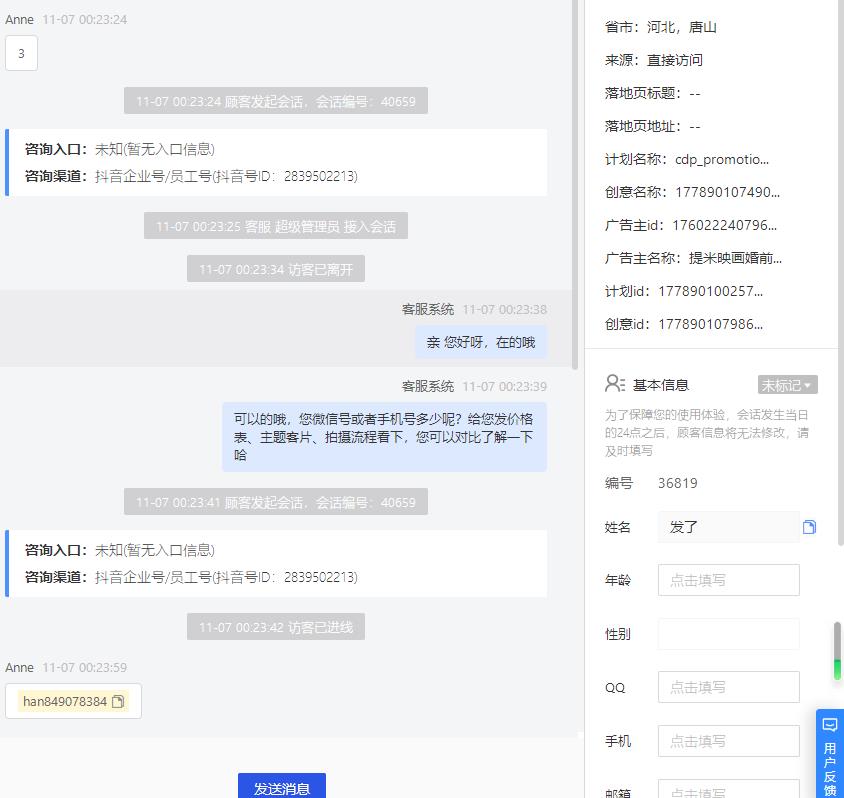The width and height of the screenshot is (844, 798).
Task: Edit the 姓名 field containing 发了
Action: pyautogui.click(x=728, y=527)
